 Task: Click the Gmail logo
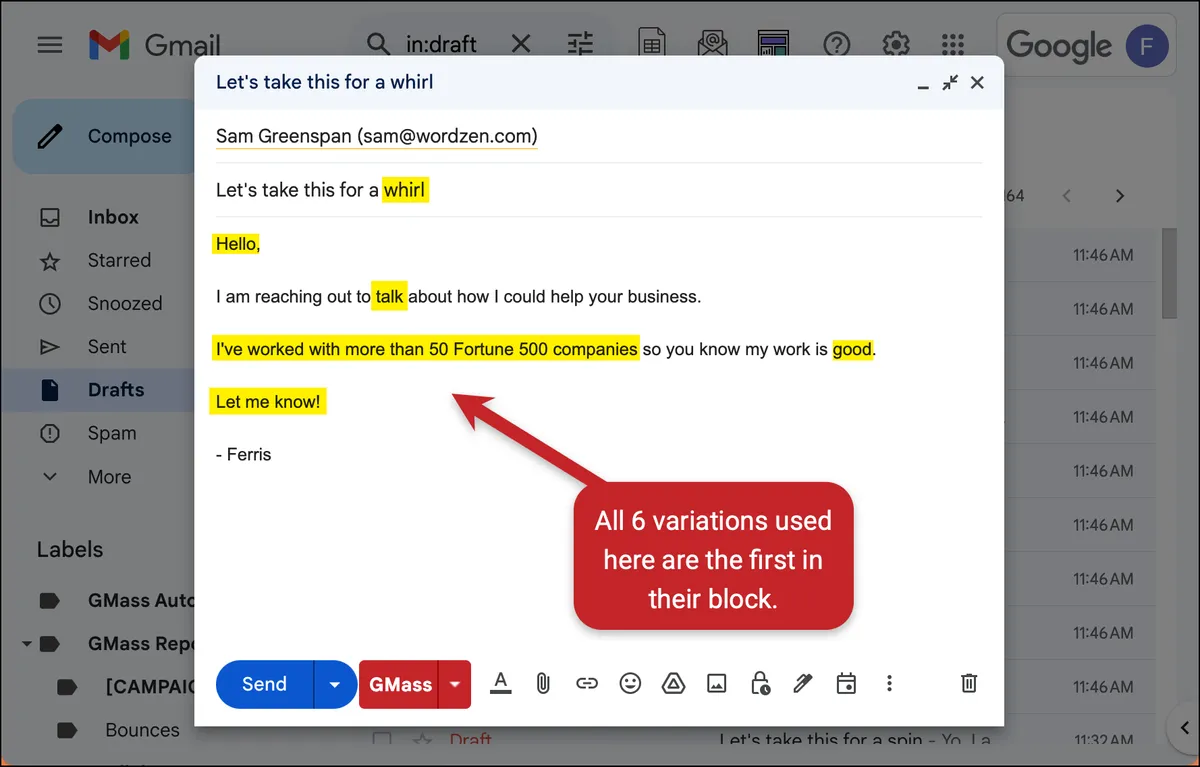[154, 45]
